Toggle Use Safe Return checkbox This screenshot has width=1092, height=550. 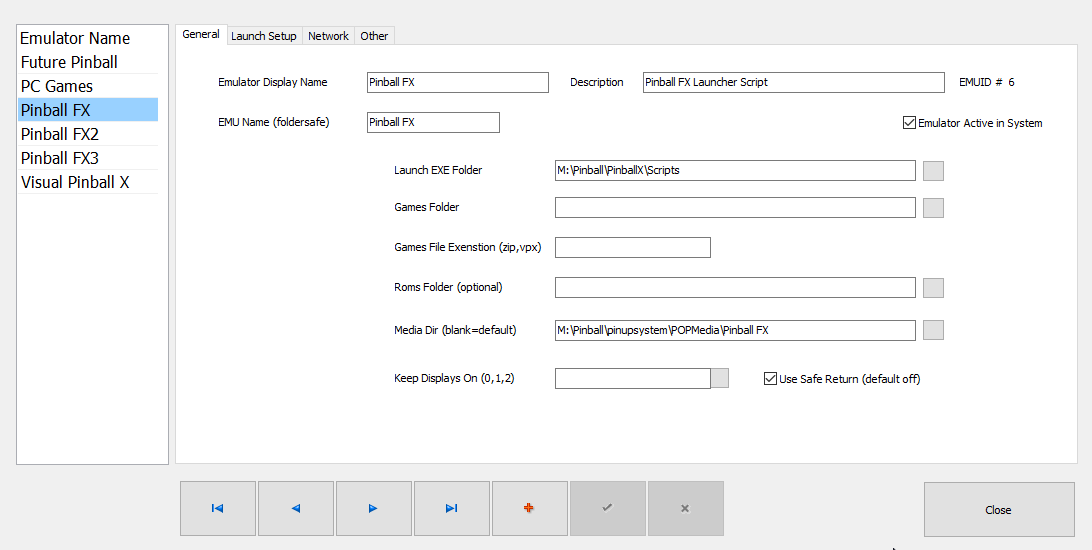click(x=770, y=379)
